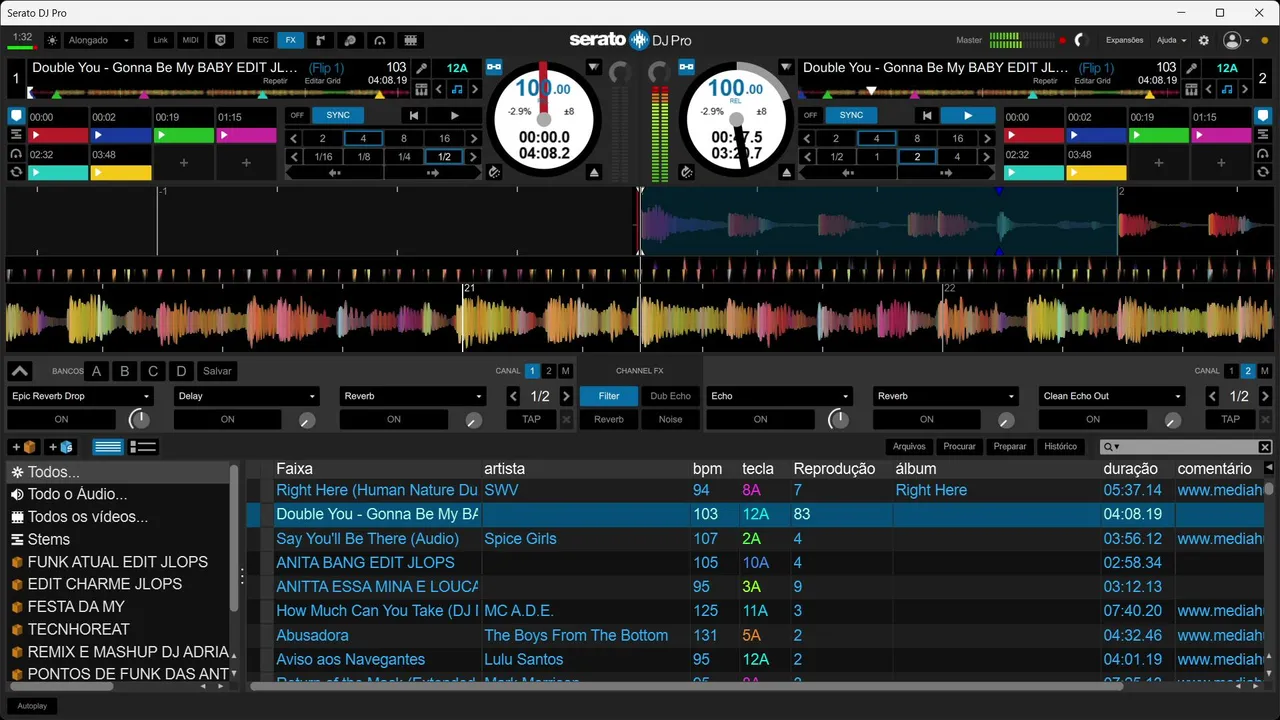Open the sampler panel icon next to FX
This screenshot has height=720, width=1280.
320,40
